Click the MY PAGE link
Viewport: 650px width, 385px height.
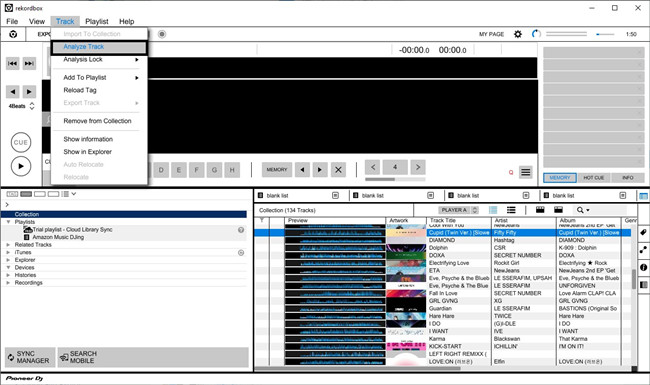[x=491, y=34]
